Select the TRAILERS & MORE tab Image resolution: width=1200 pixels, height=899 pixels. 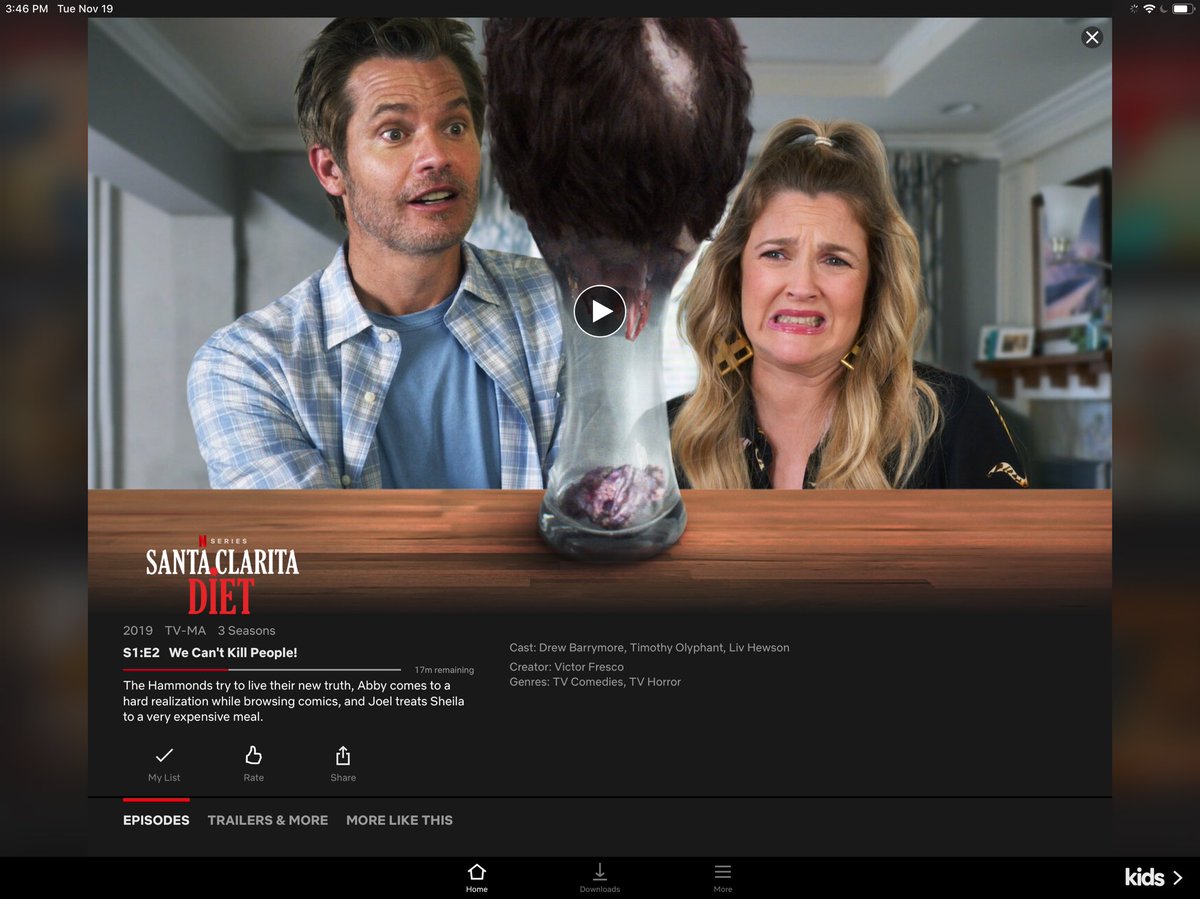pos(268,820)
